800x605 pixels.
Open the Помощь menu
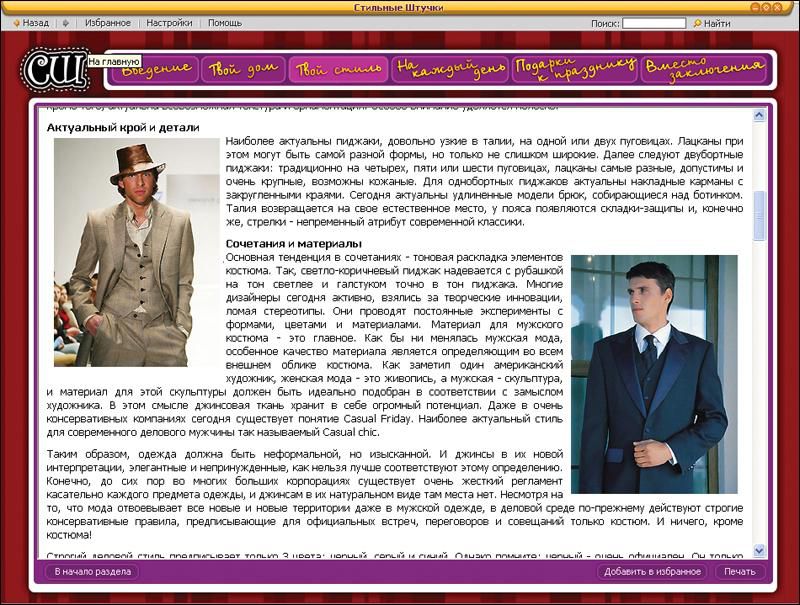point(225,23)
